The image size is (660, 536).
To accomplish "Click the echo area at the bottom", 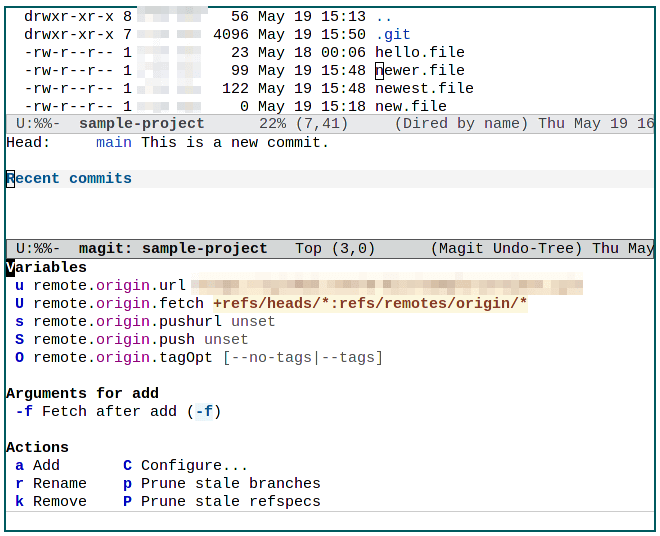I will pos(330,520).
